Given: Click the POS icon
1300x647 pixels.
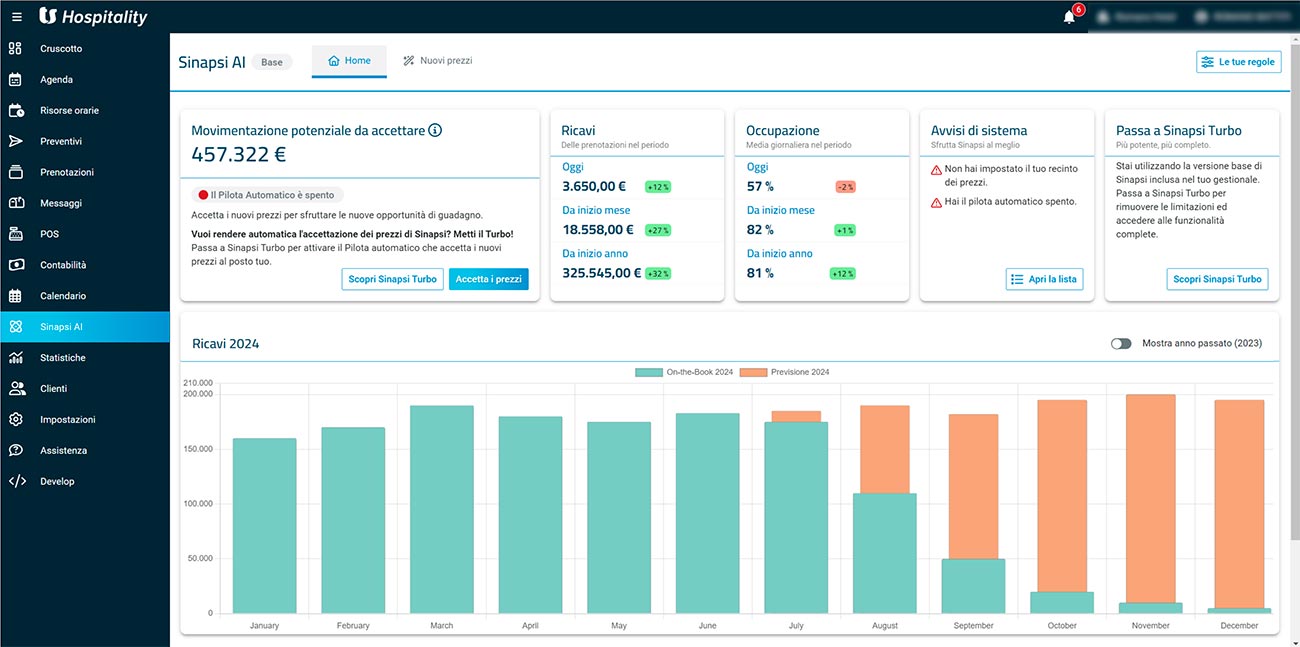Looking at the screenshot, I should click(x=15, y=234).
